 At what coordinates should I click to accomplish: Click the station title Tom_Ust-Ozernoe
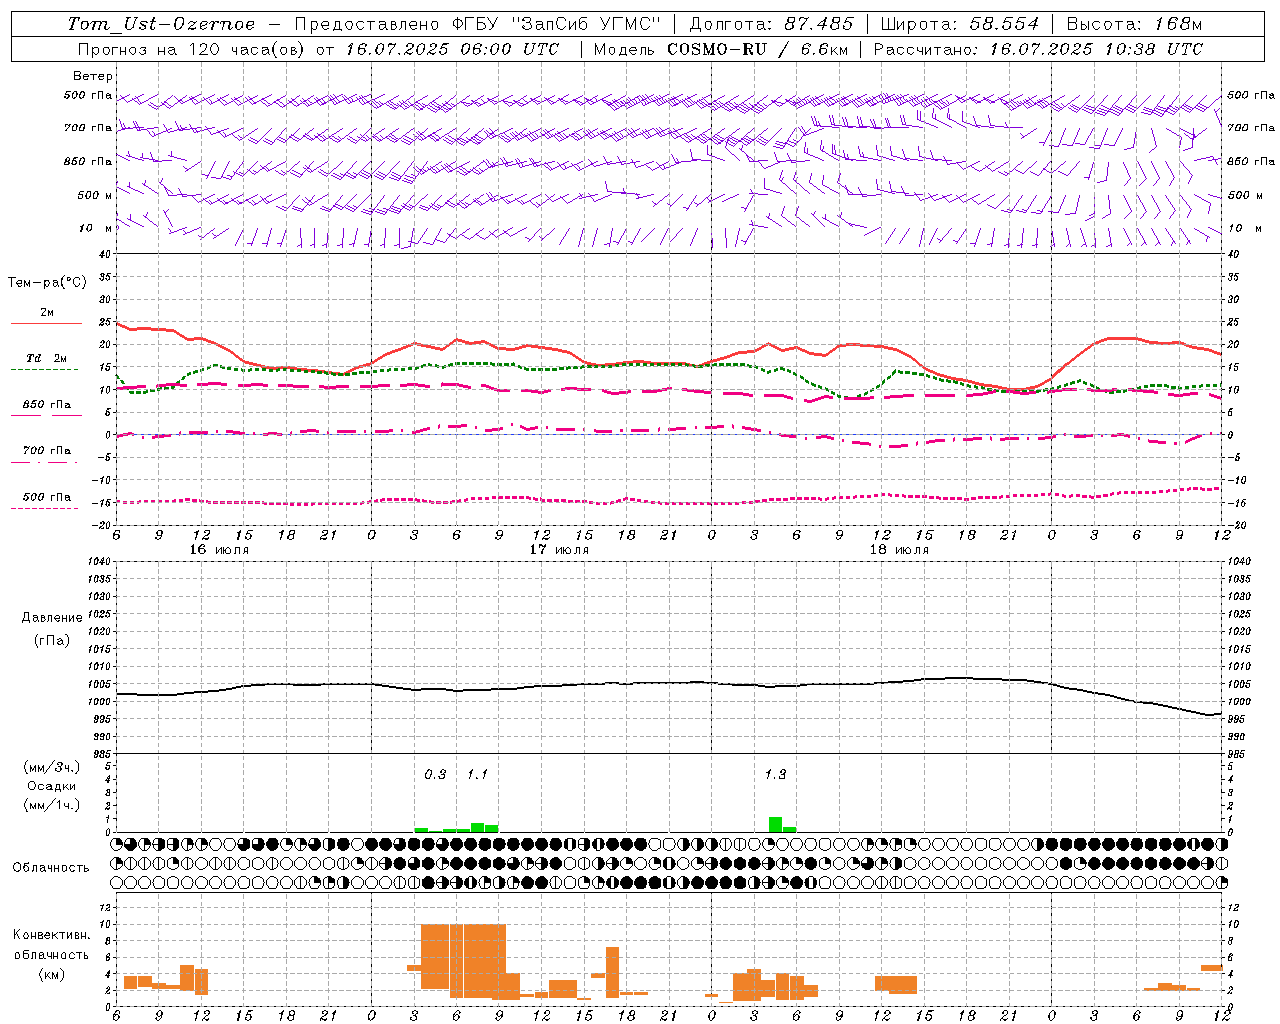pyautogui.click(x=162, y=24)
